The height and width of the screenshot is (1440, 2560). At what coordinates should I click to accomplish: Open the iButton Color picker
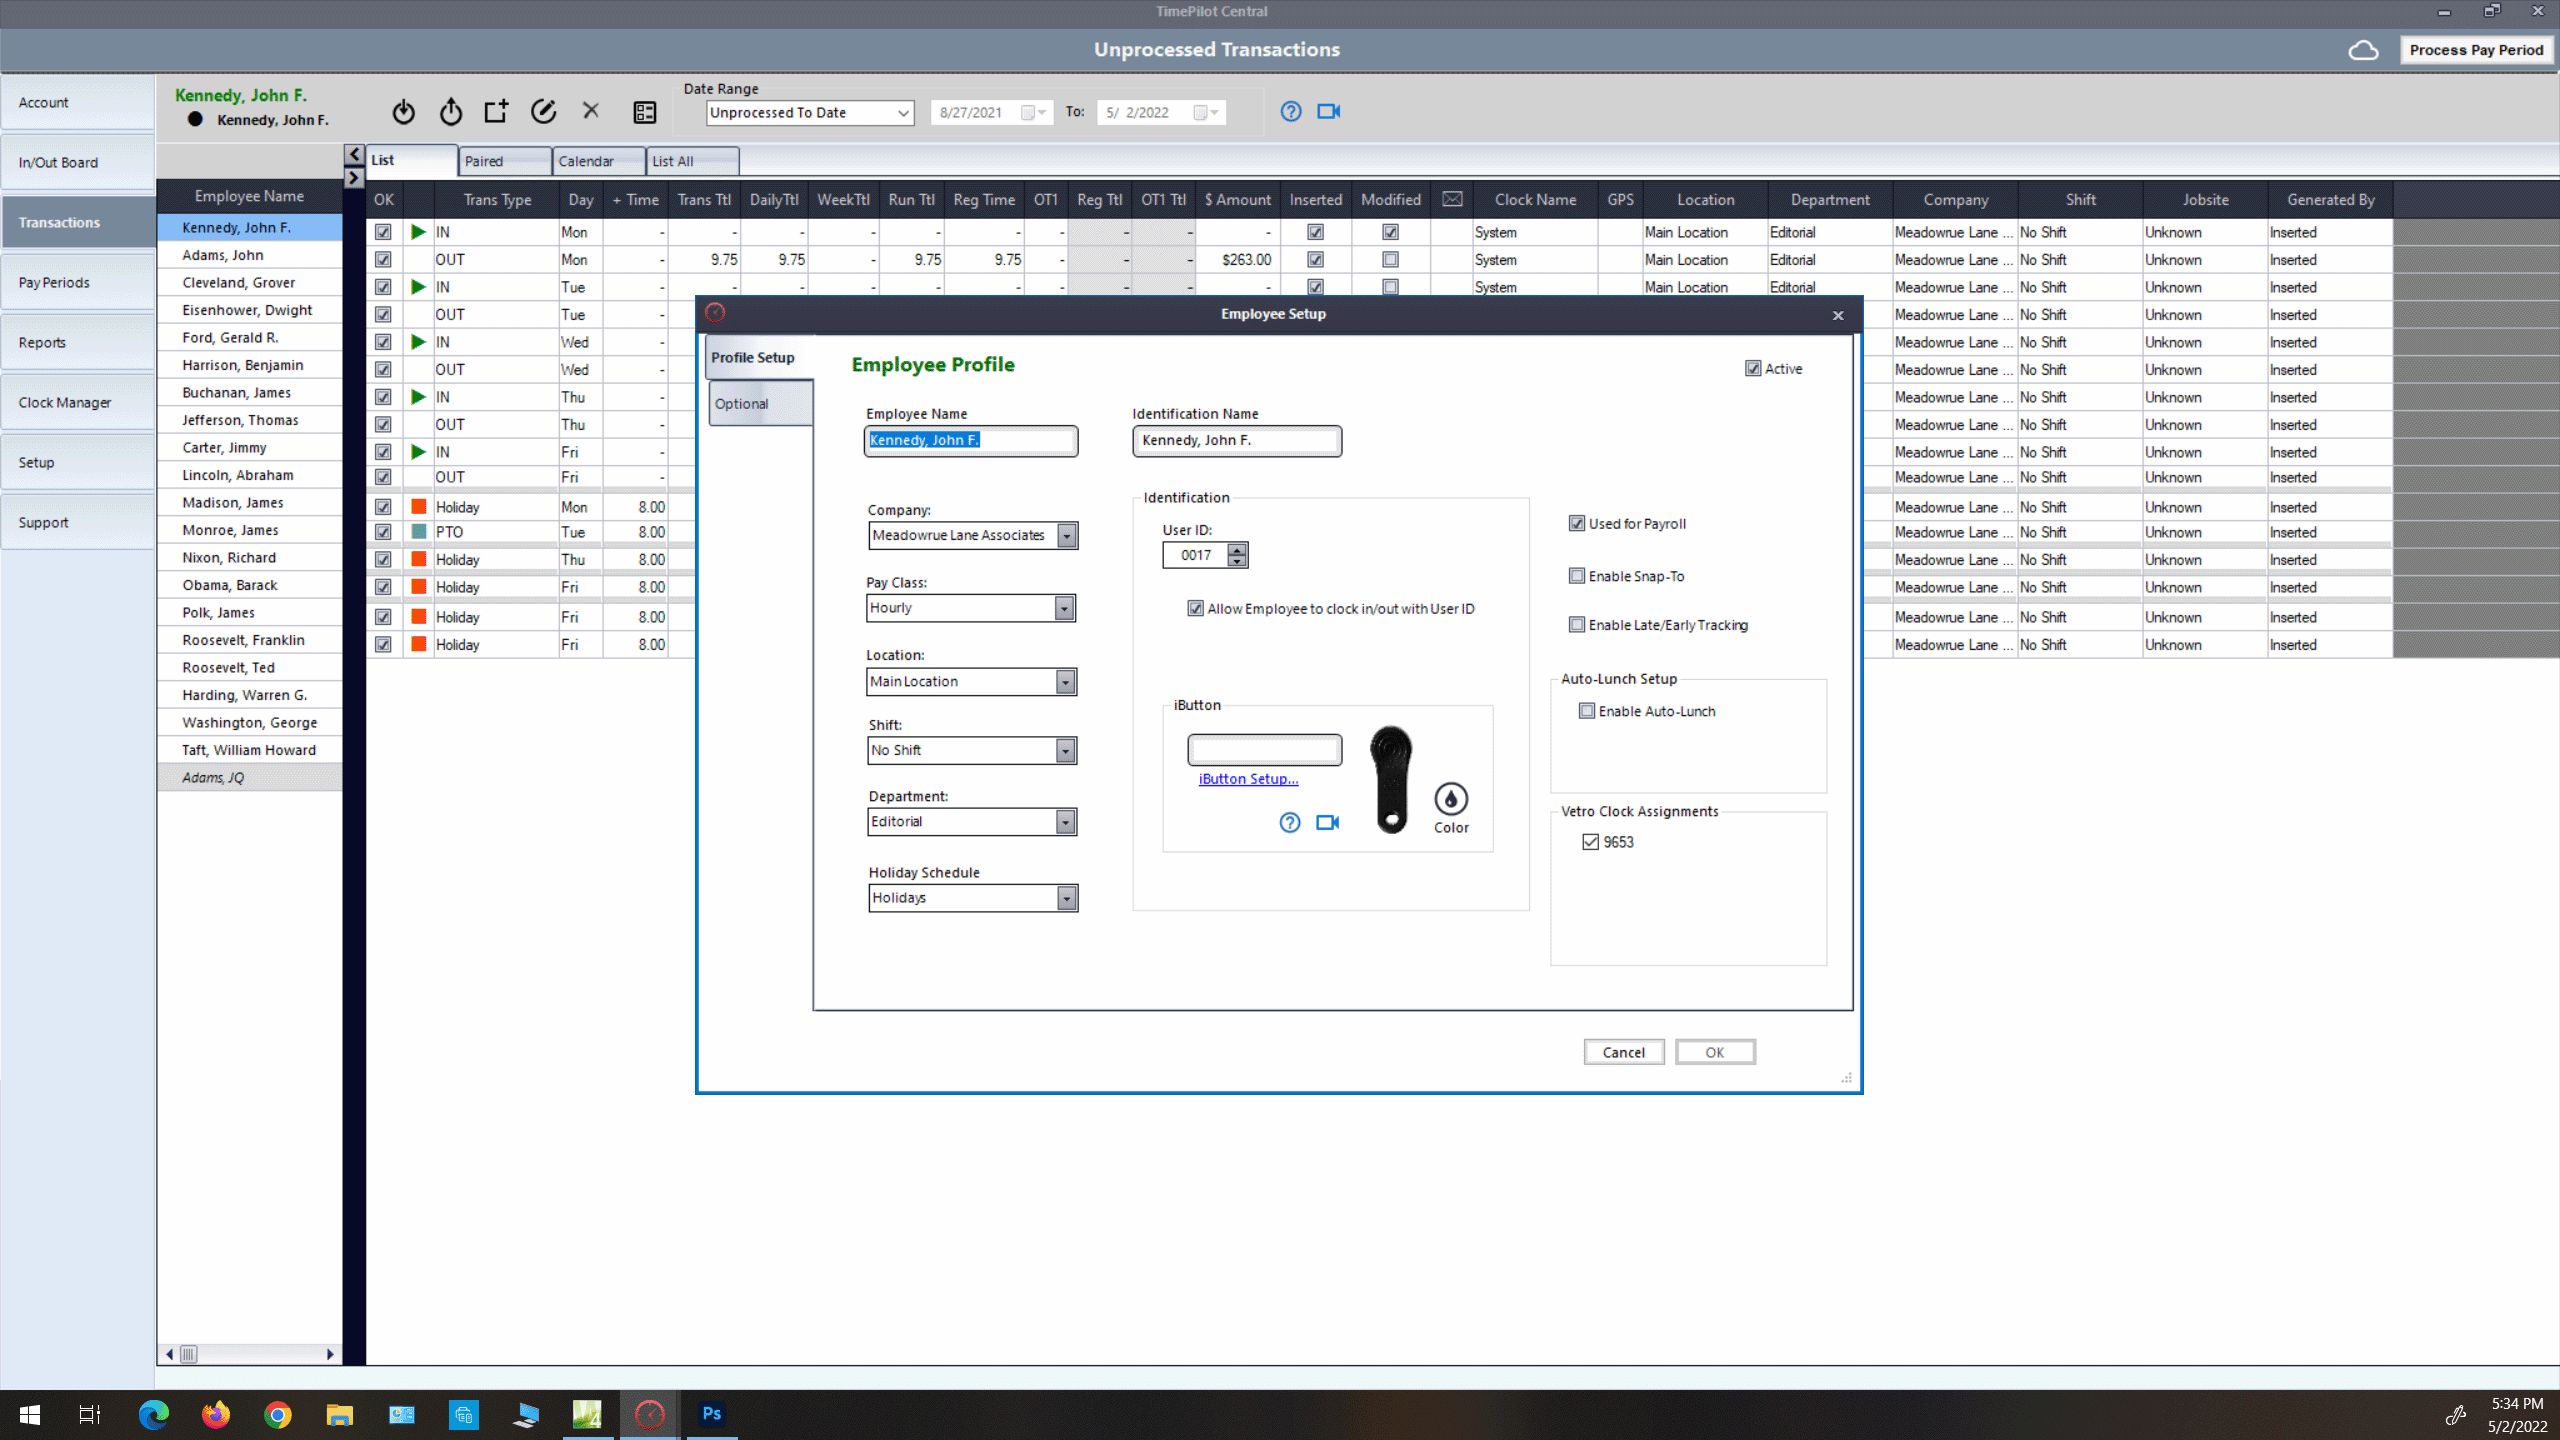coord(1451,800)
